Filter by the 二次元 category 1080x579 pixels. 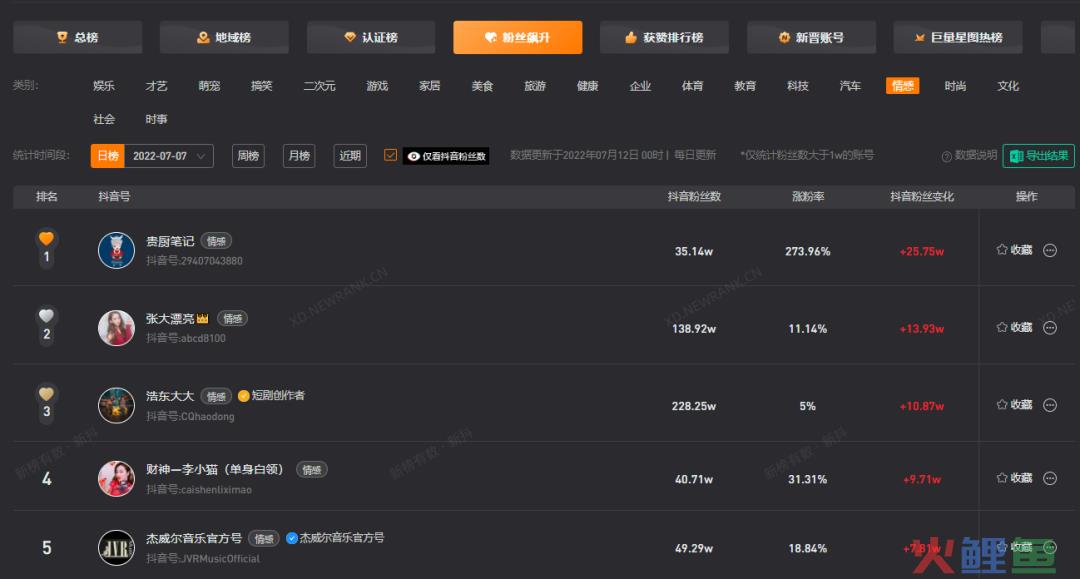pyautogui.click(x=320, y=86)
